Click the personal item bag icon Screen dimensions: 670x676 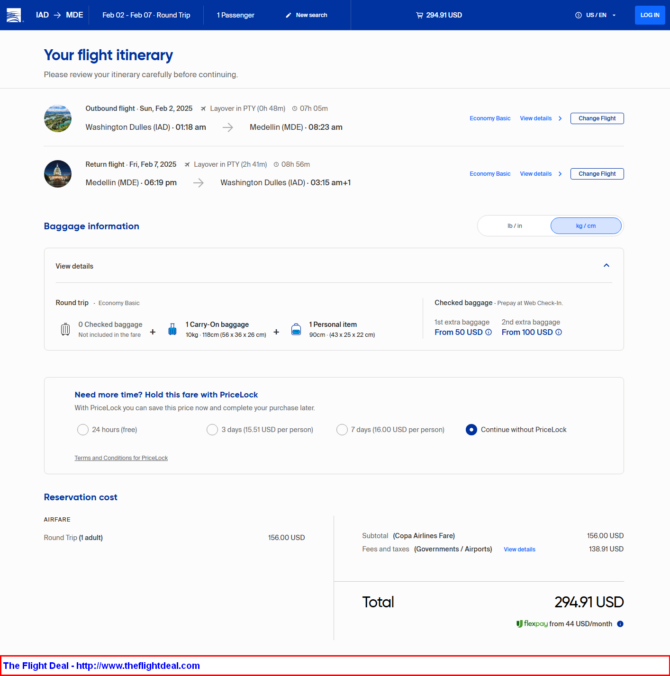point(296,329)
